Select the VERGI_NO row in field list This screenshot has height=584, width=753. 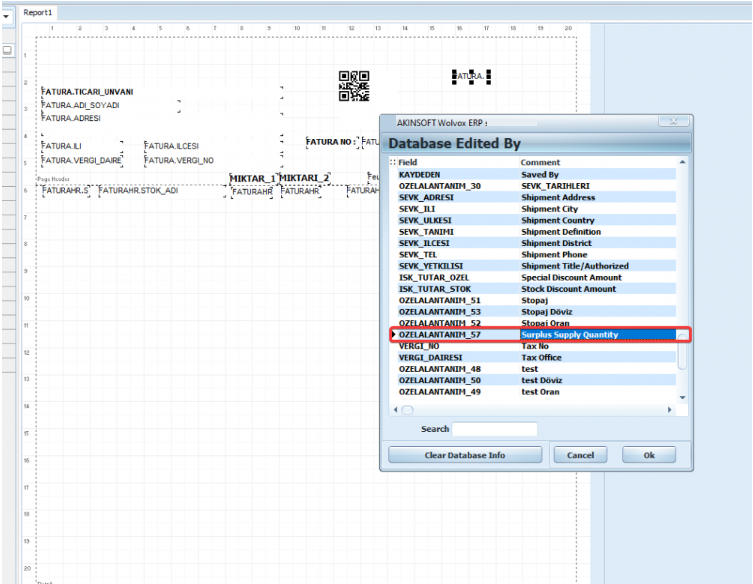pyautogui.click(x=537, y=346)
